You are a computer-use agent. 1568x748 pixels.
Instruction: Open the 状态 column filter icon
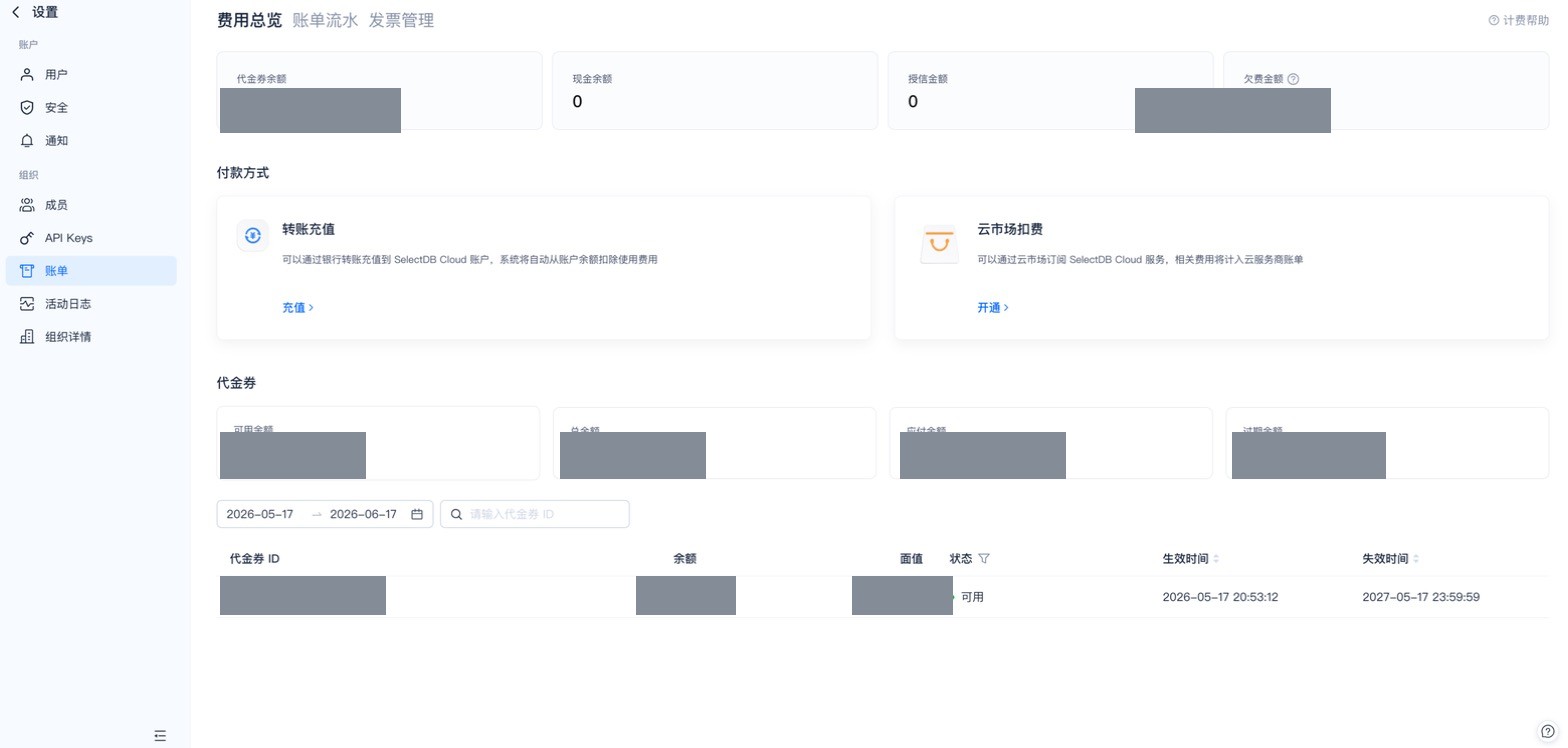(x=984, y=558)
